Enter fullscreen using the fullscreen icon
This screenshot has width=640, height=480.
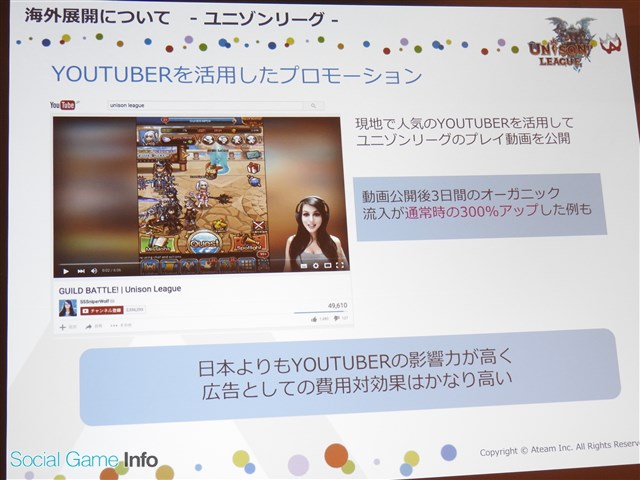pos(340,265)
